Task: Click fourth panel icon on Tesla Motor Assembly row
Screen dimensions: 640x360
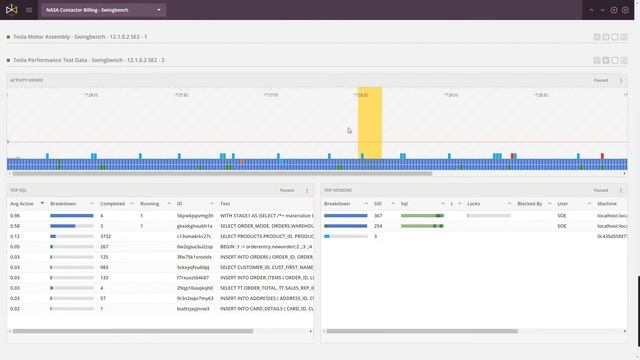Action: pos(624,37)
